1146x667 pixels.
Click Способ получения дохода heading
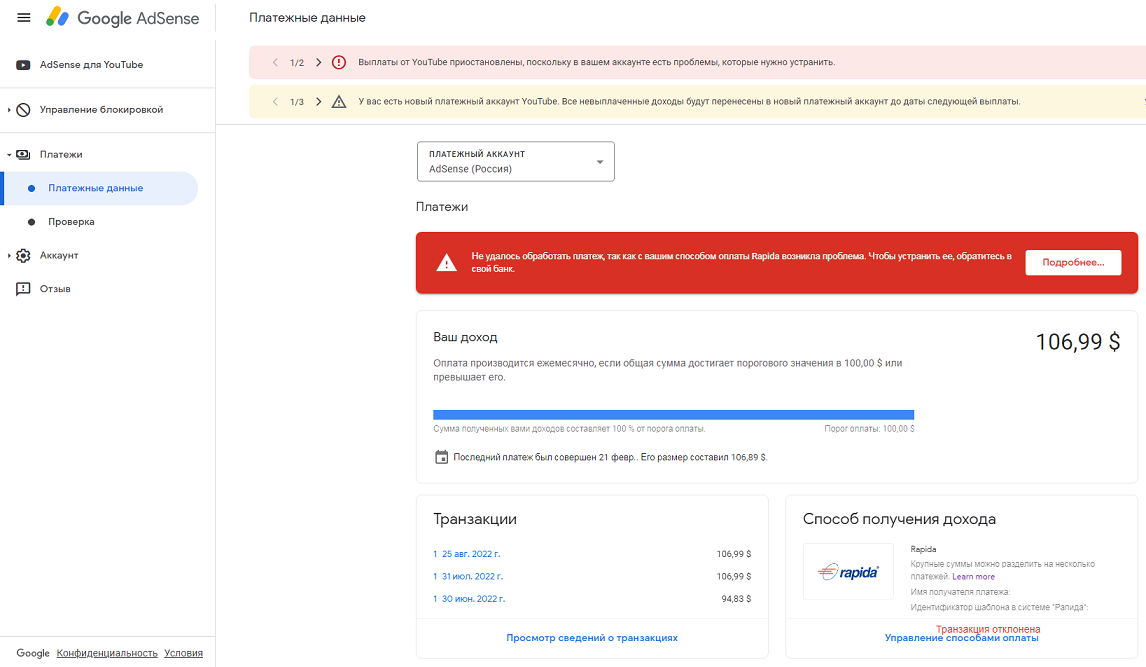899,519
